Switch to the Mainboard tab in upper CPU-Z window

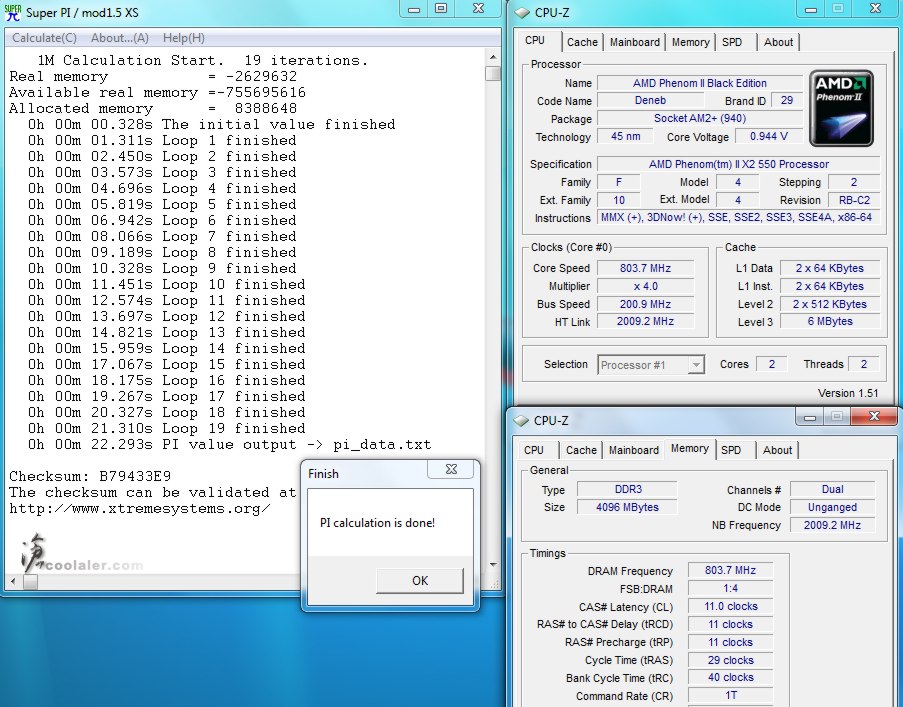click(x=635, y=42)
